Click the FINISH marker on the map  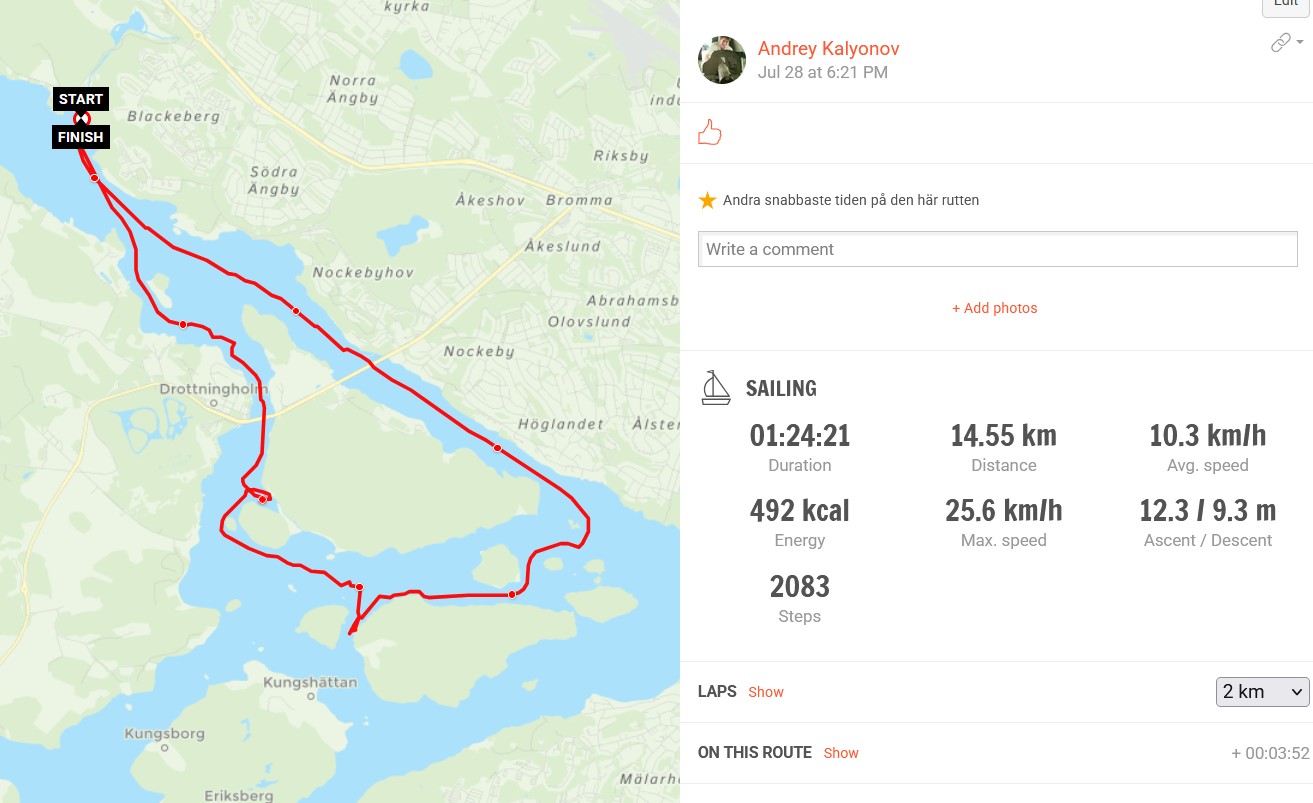click(x=81, y=137)
